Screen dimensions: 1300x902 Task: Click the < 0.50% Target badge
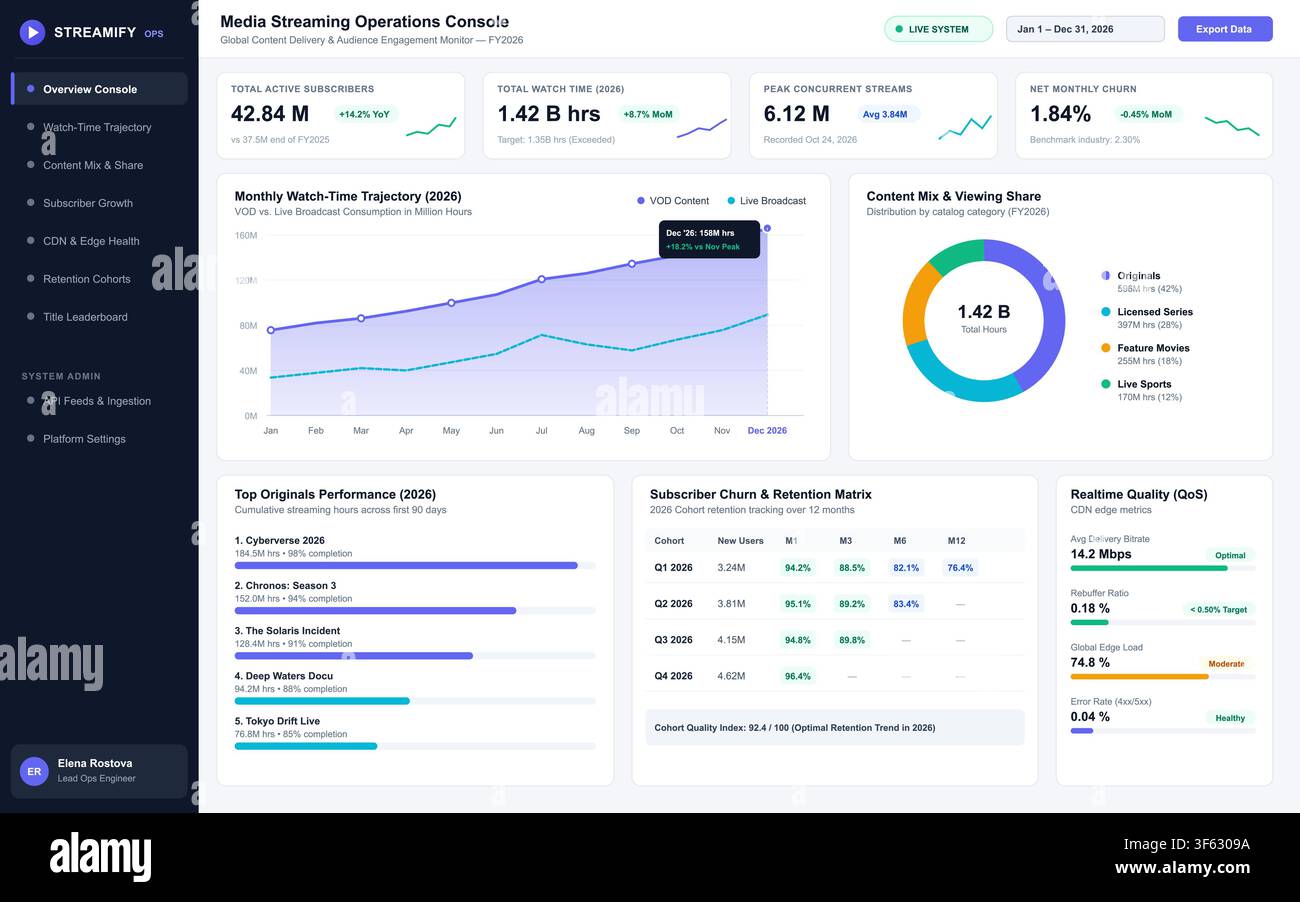point(1219,609)
